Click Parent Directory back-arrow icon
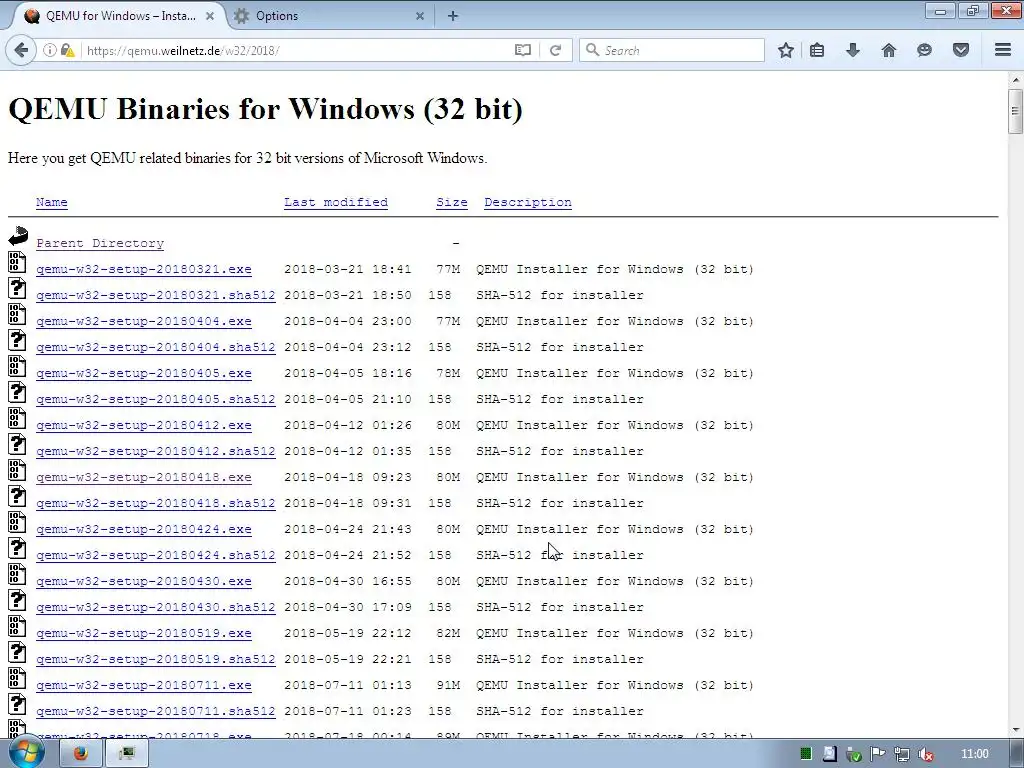The height and width of the screenshot is (768, 1024). tap(18, 236)
